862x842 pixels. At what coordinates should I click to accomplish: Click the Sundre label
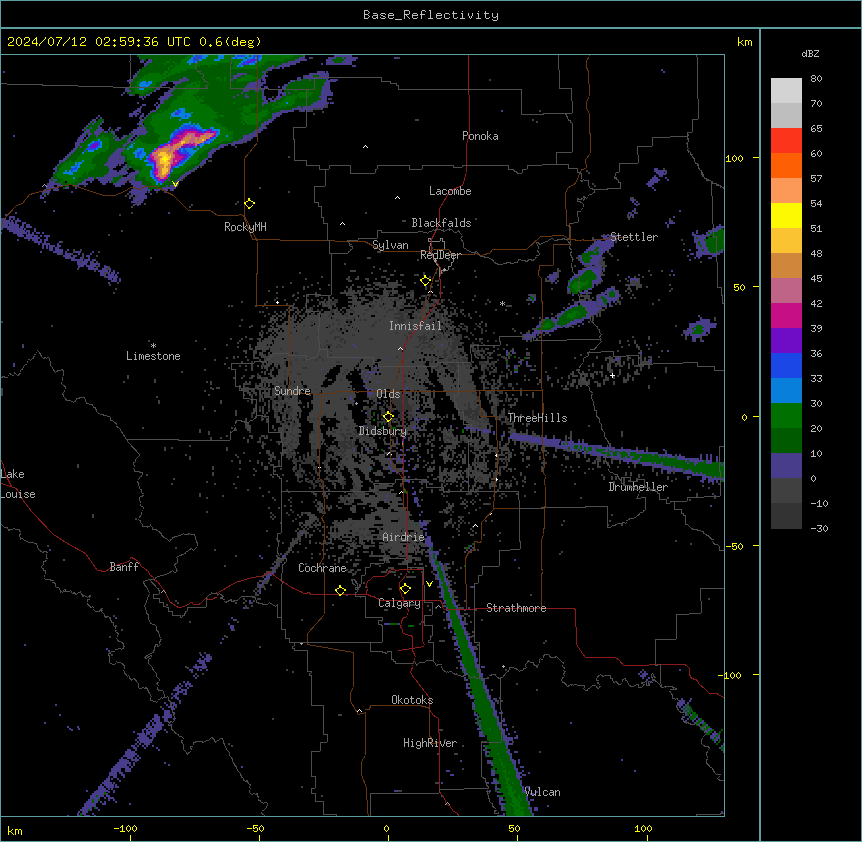coord(292,391)
